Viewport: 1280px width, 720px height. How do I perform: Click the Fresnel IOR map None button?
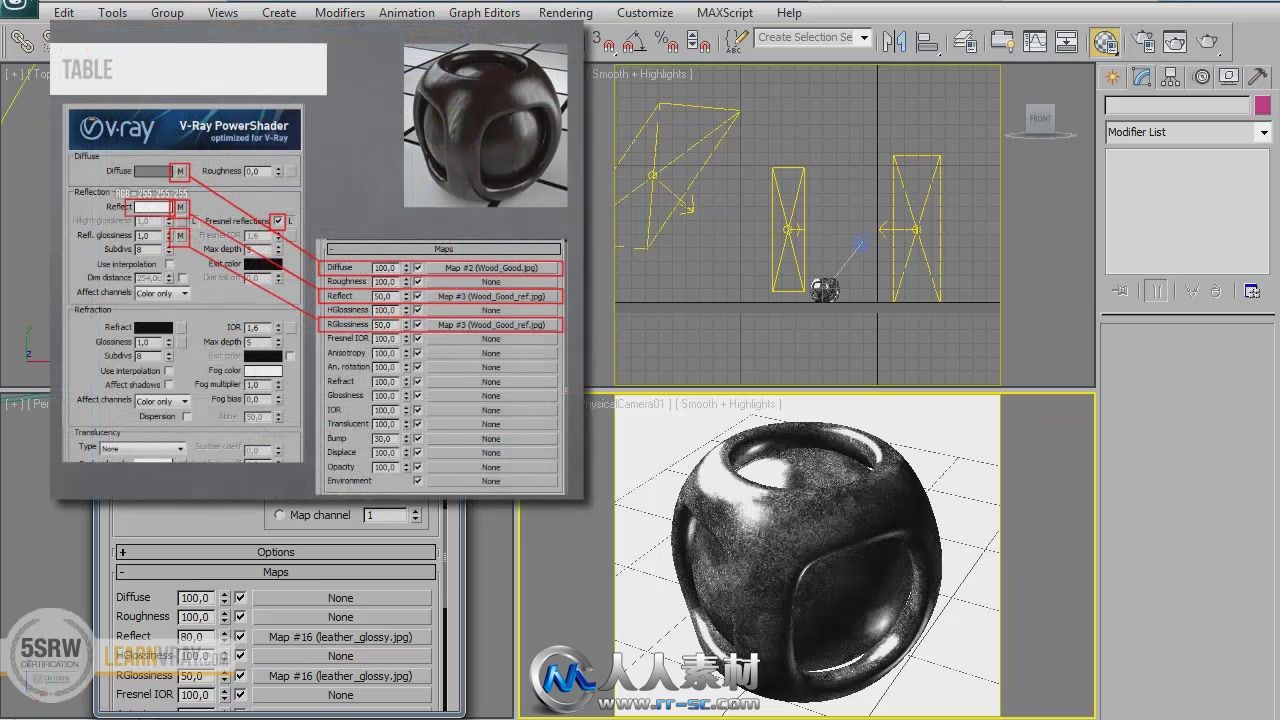pyautogui.click(x=341, y=695)
